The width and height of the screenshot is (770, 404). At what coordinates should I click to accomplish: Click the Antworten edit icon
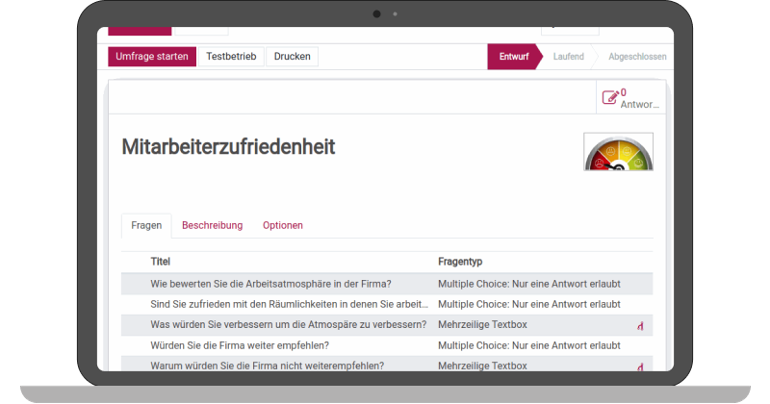click(609, 98)
